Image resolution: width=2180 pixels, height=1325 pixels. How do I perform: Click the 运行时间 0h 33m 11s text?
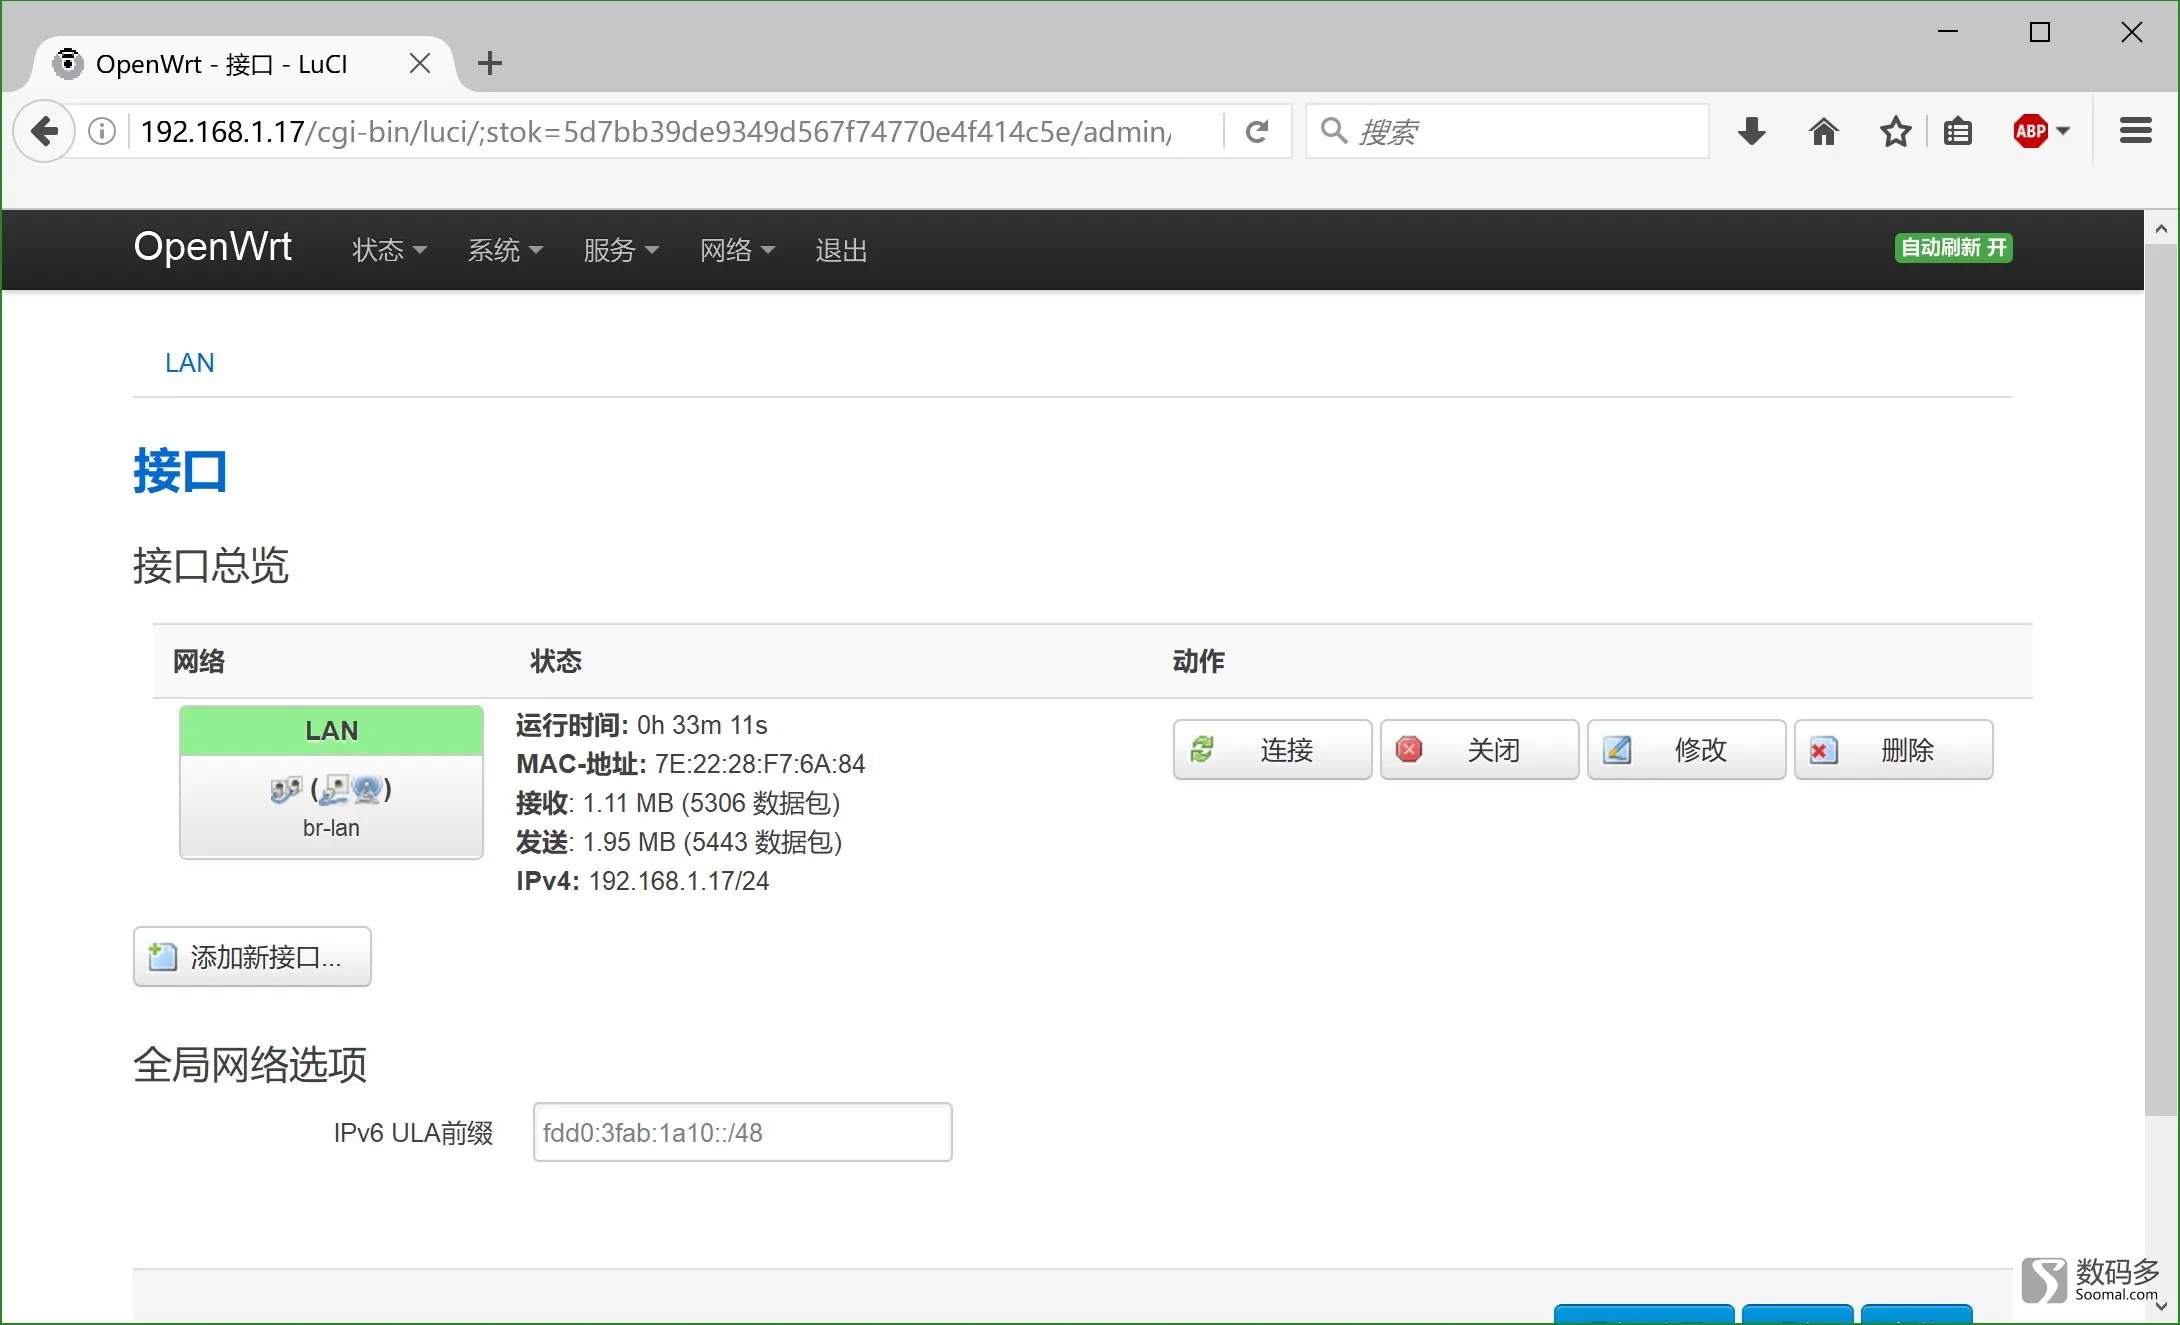point(642,725)
